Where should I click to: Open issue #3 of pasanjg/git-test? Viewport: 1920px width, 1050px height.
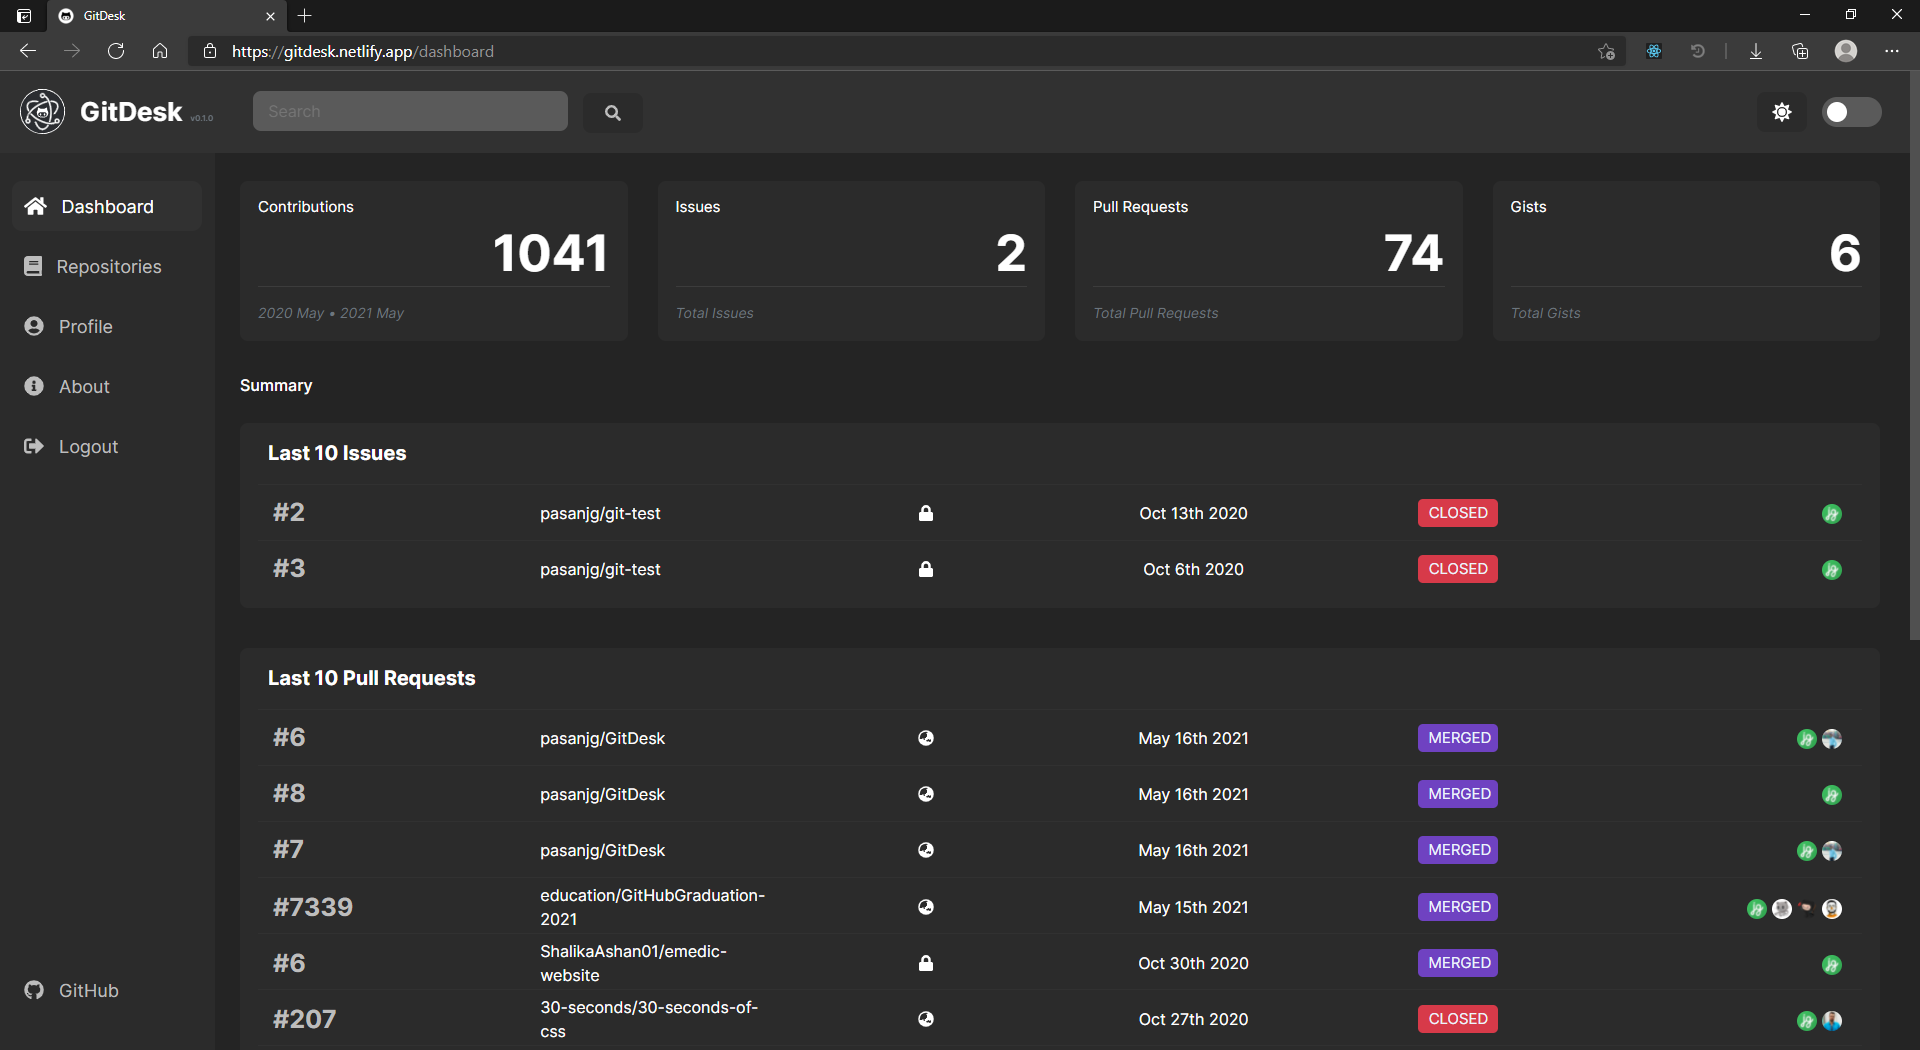289,568
